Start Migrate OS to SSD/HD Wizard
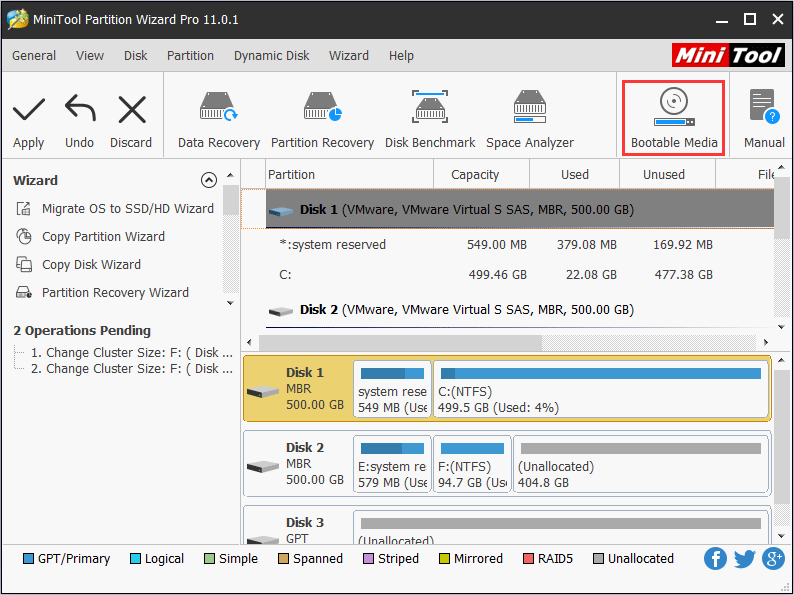Viewport: 794px width, 595px height. click(127, 209)
